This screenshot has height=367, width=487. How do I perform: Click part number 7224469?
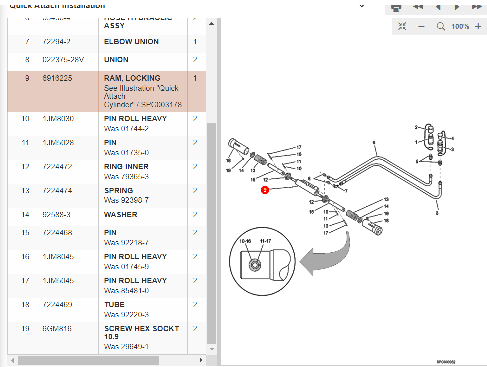(x=57, y=305)
